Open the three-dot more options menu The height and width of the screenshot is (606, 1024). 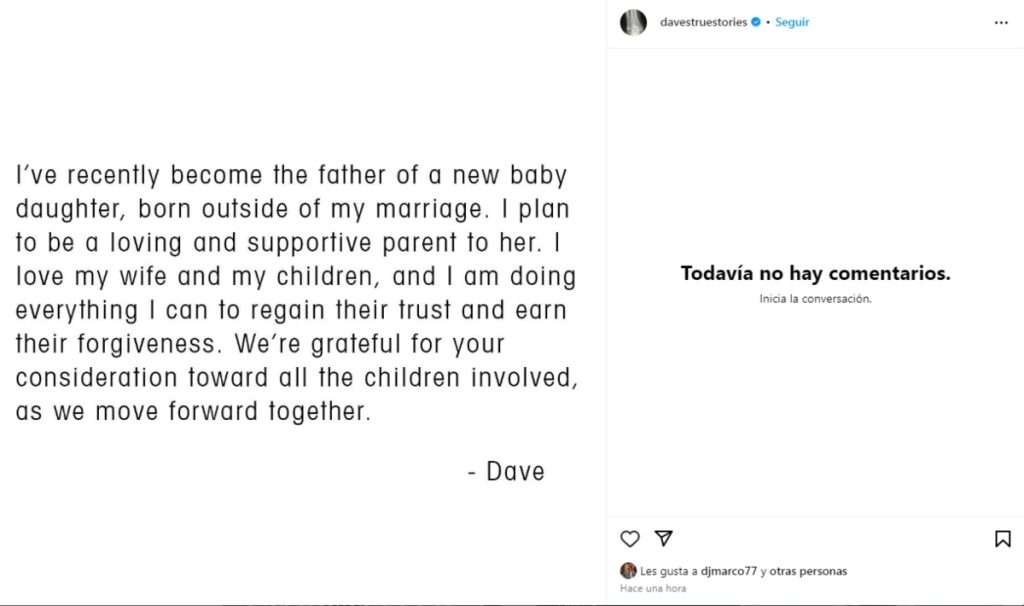1001,22
